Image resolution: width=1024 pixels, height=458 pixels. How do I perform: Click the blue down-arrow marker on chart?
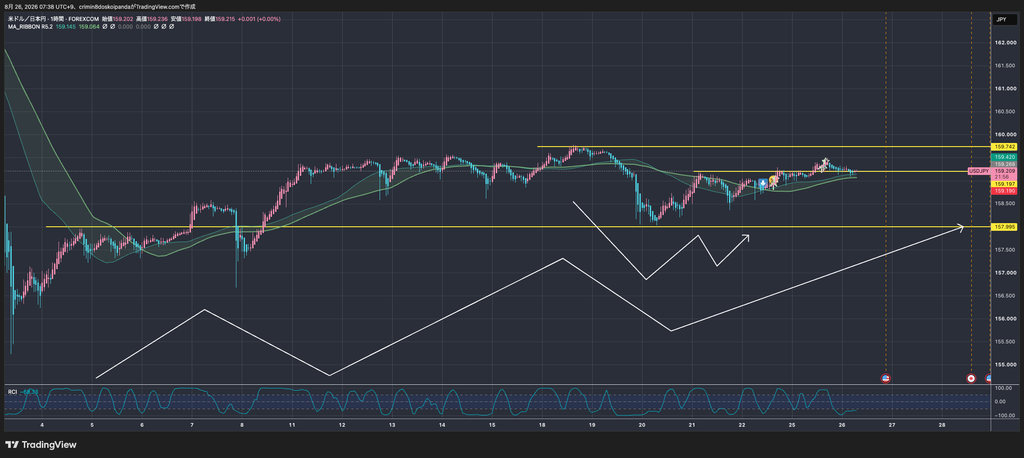click(763, 183)
